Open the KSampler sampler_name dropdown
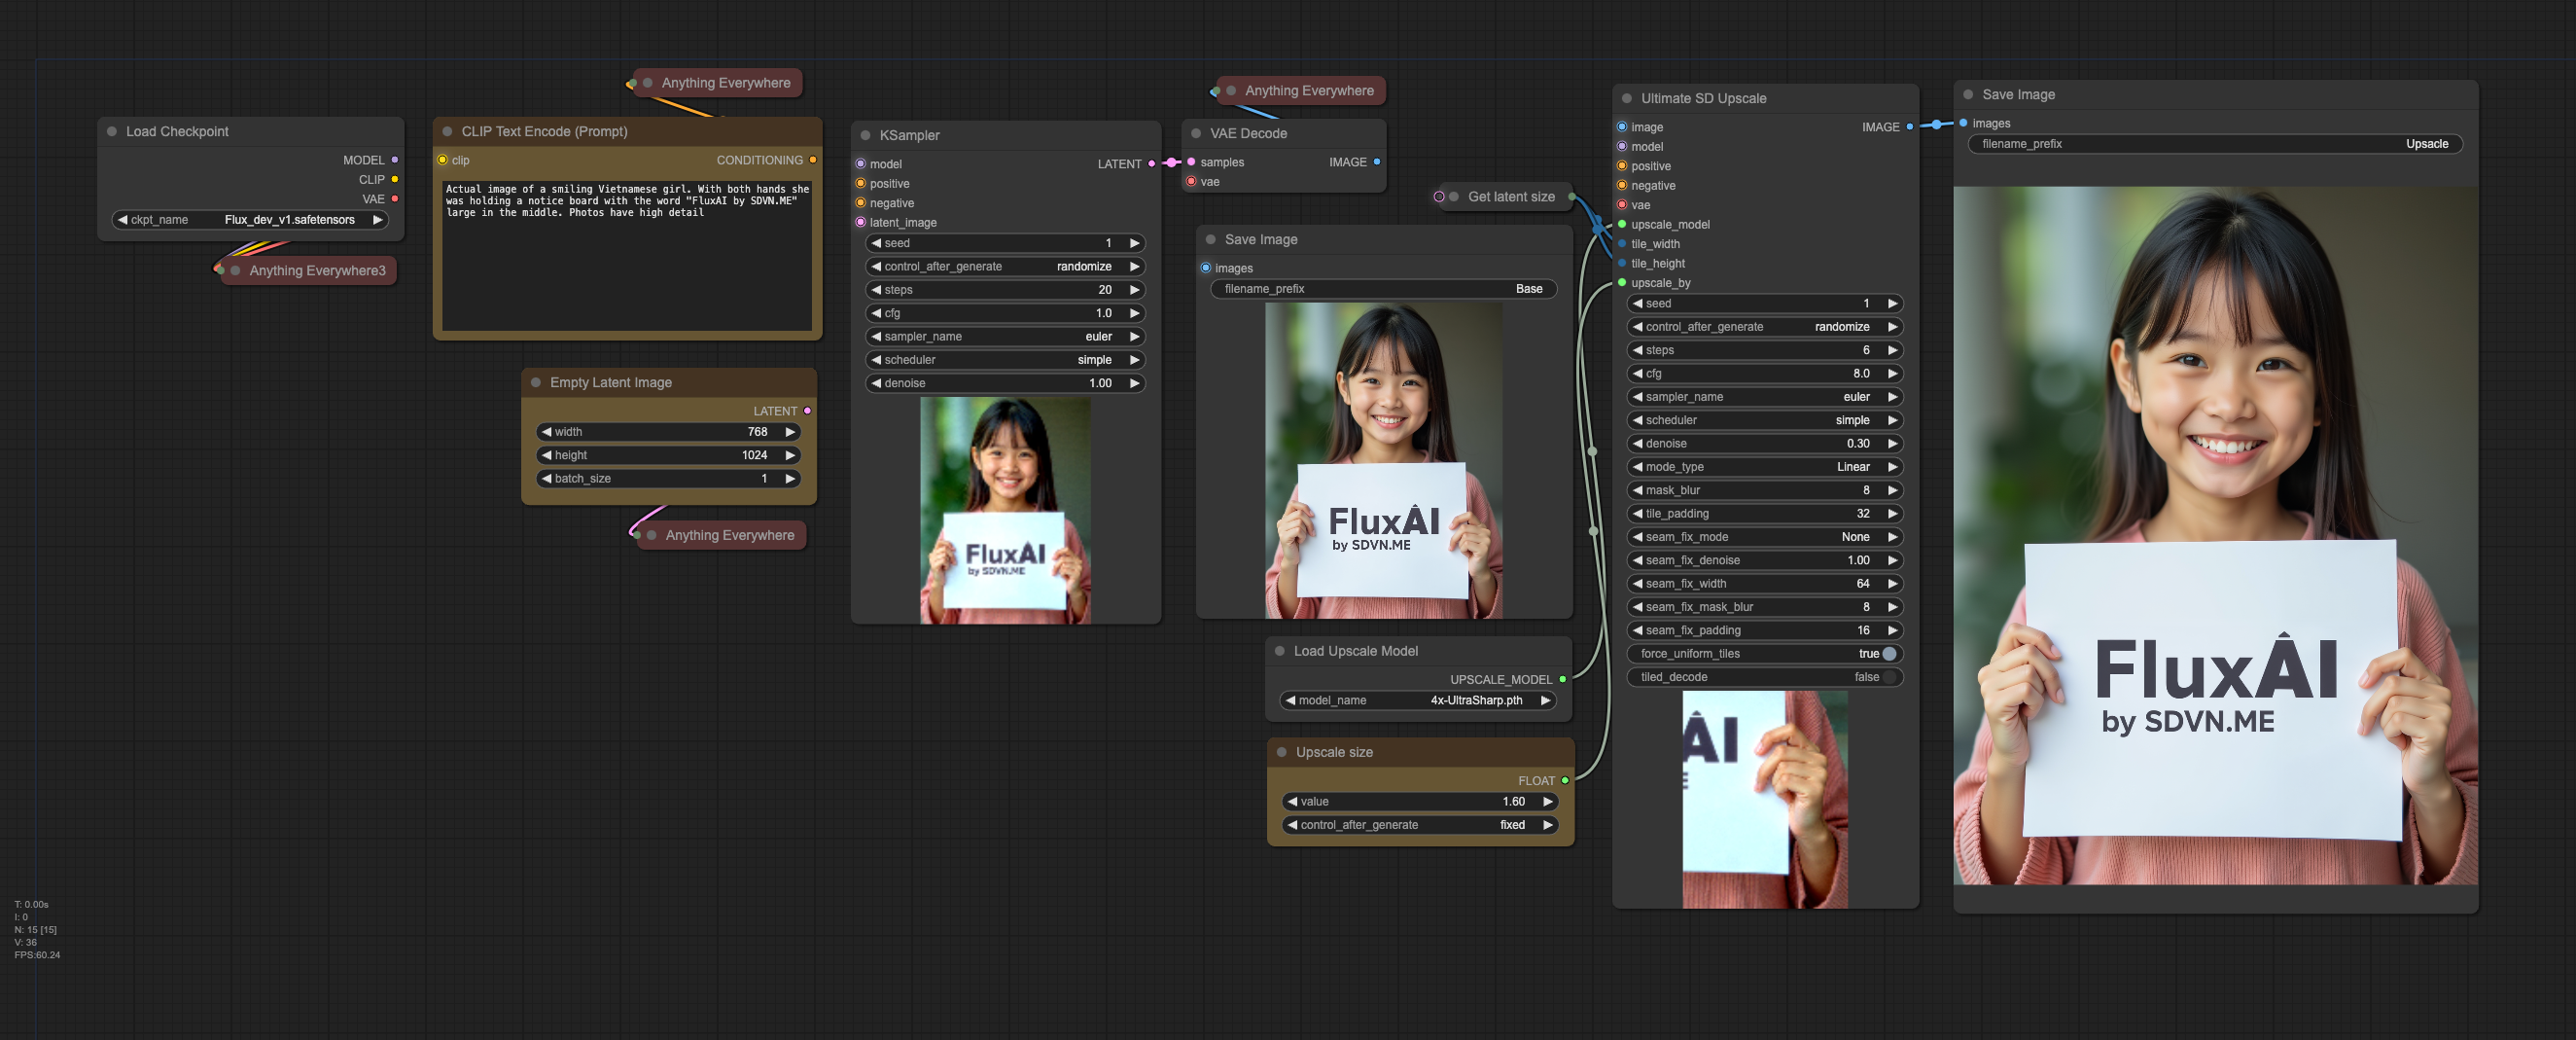This screenshot has width=2576, height=1040. pos(1004,336)
